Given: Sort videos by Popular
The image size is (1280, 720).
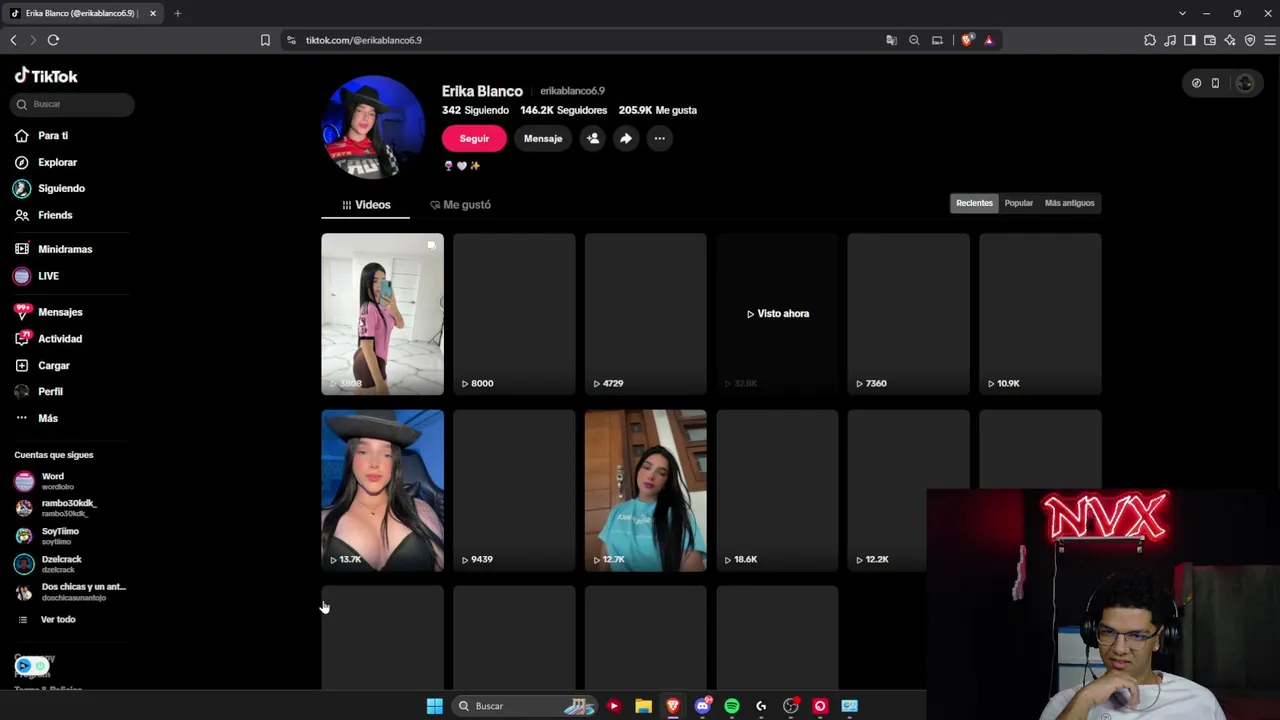Looking at the screenshot, I should (x=1019, y=203).
